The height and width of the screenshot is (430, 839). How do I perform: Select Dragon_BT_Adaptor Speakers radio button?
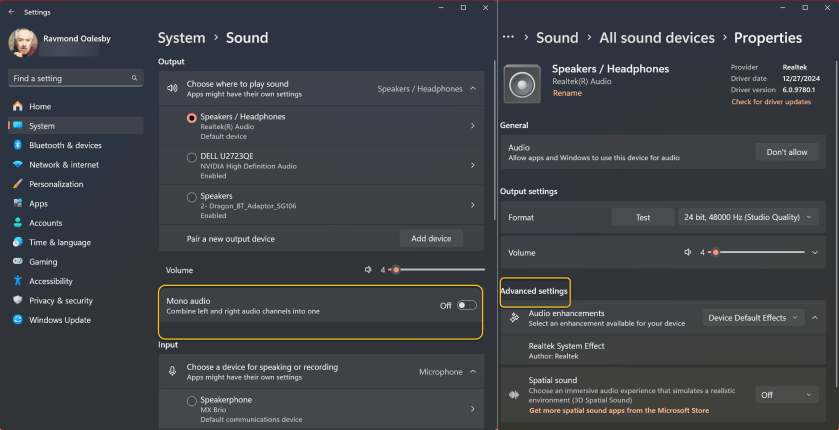(x=191, y=197)
